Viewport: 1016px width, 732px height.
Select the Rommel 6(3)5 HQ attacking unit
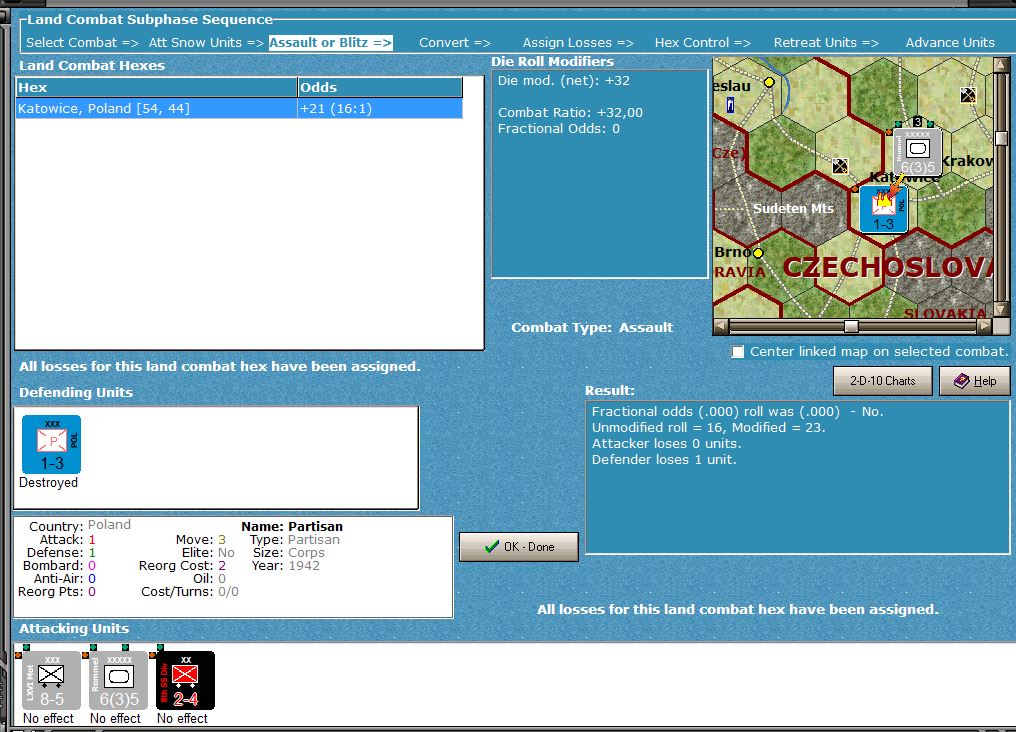pyautogui.click(x=119, y=681)
